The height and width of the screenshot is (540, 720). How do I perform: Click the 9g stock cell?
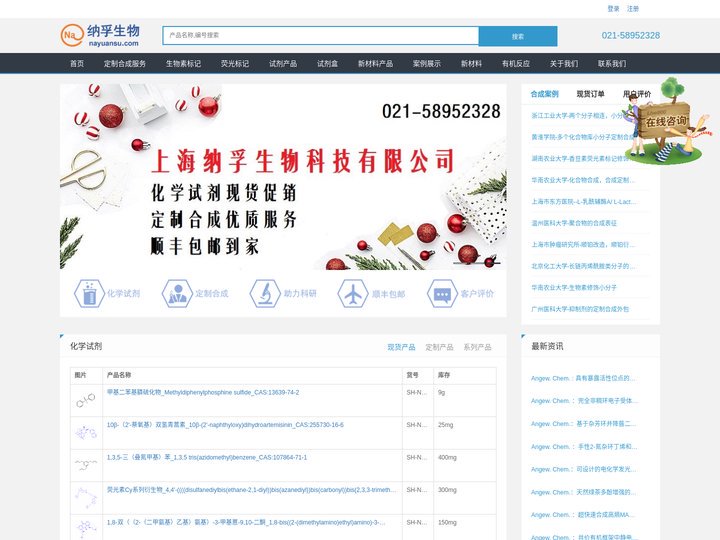pos(465,400)
